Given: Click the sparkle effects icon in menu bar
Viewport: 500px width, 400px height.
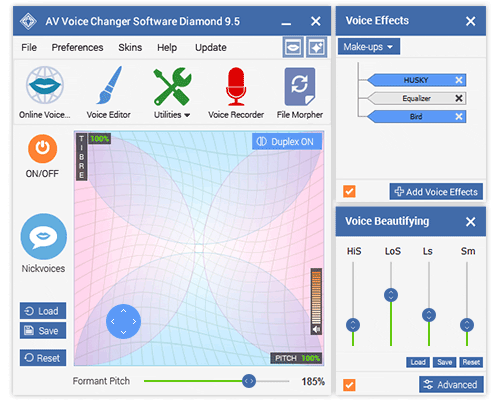Looking at the screenshot, I should (316, 47).
